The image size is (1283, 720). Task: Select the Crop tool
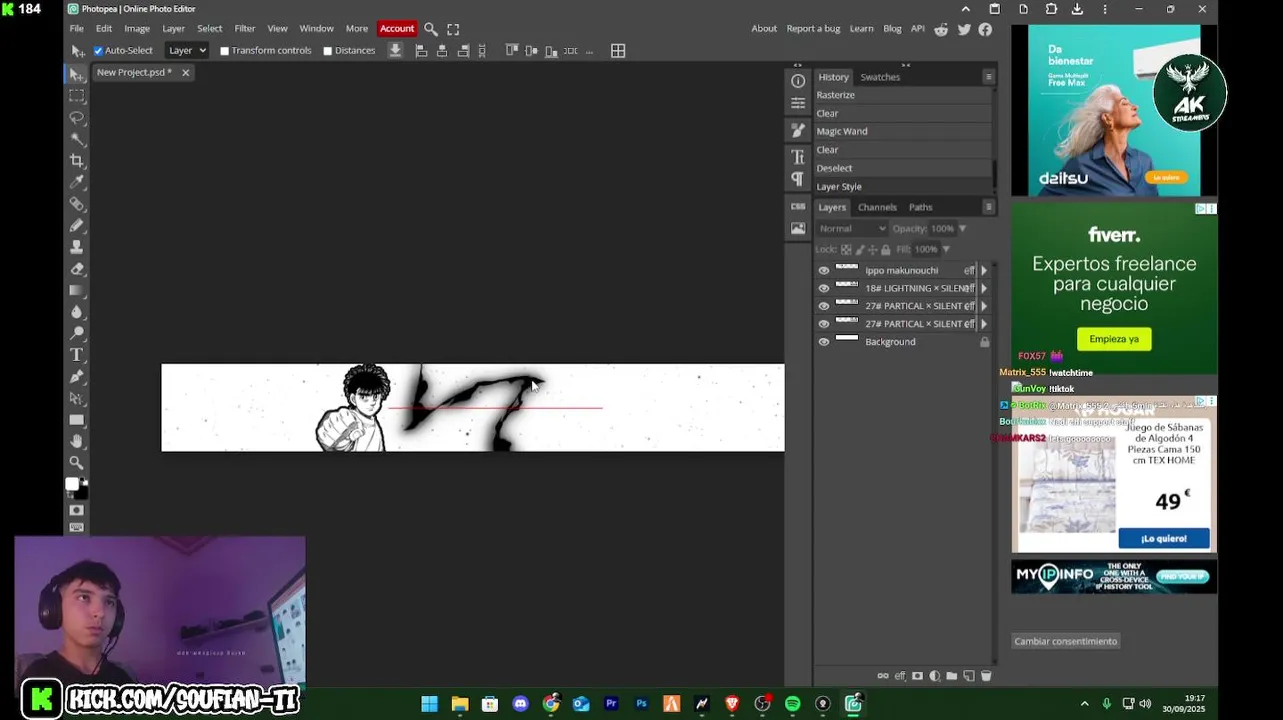76,161
